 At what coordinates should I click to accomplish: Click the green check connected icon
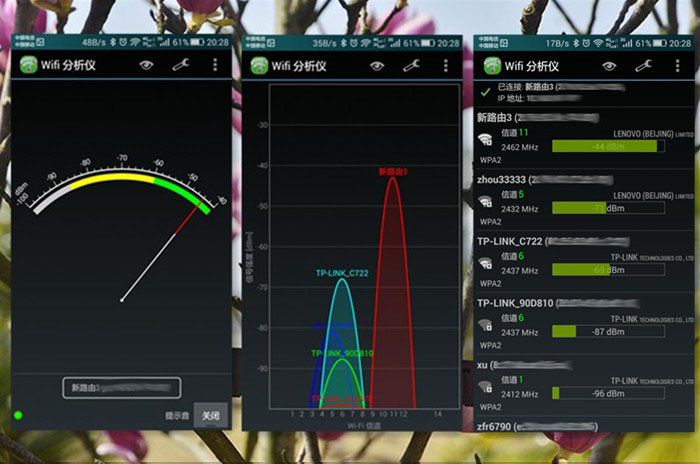click(x=485, y=92)
